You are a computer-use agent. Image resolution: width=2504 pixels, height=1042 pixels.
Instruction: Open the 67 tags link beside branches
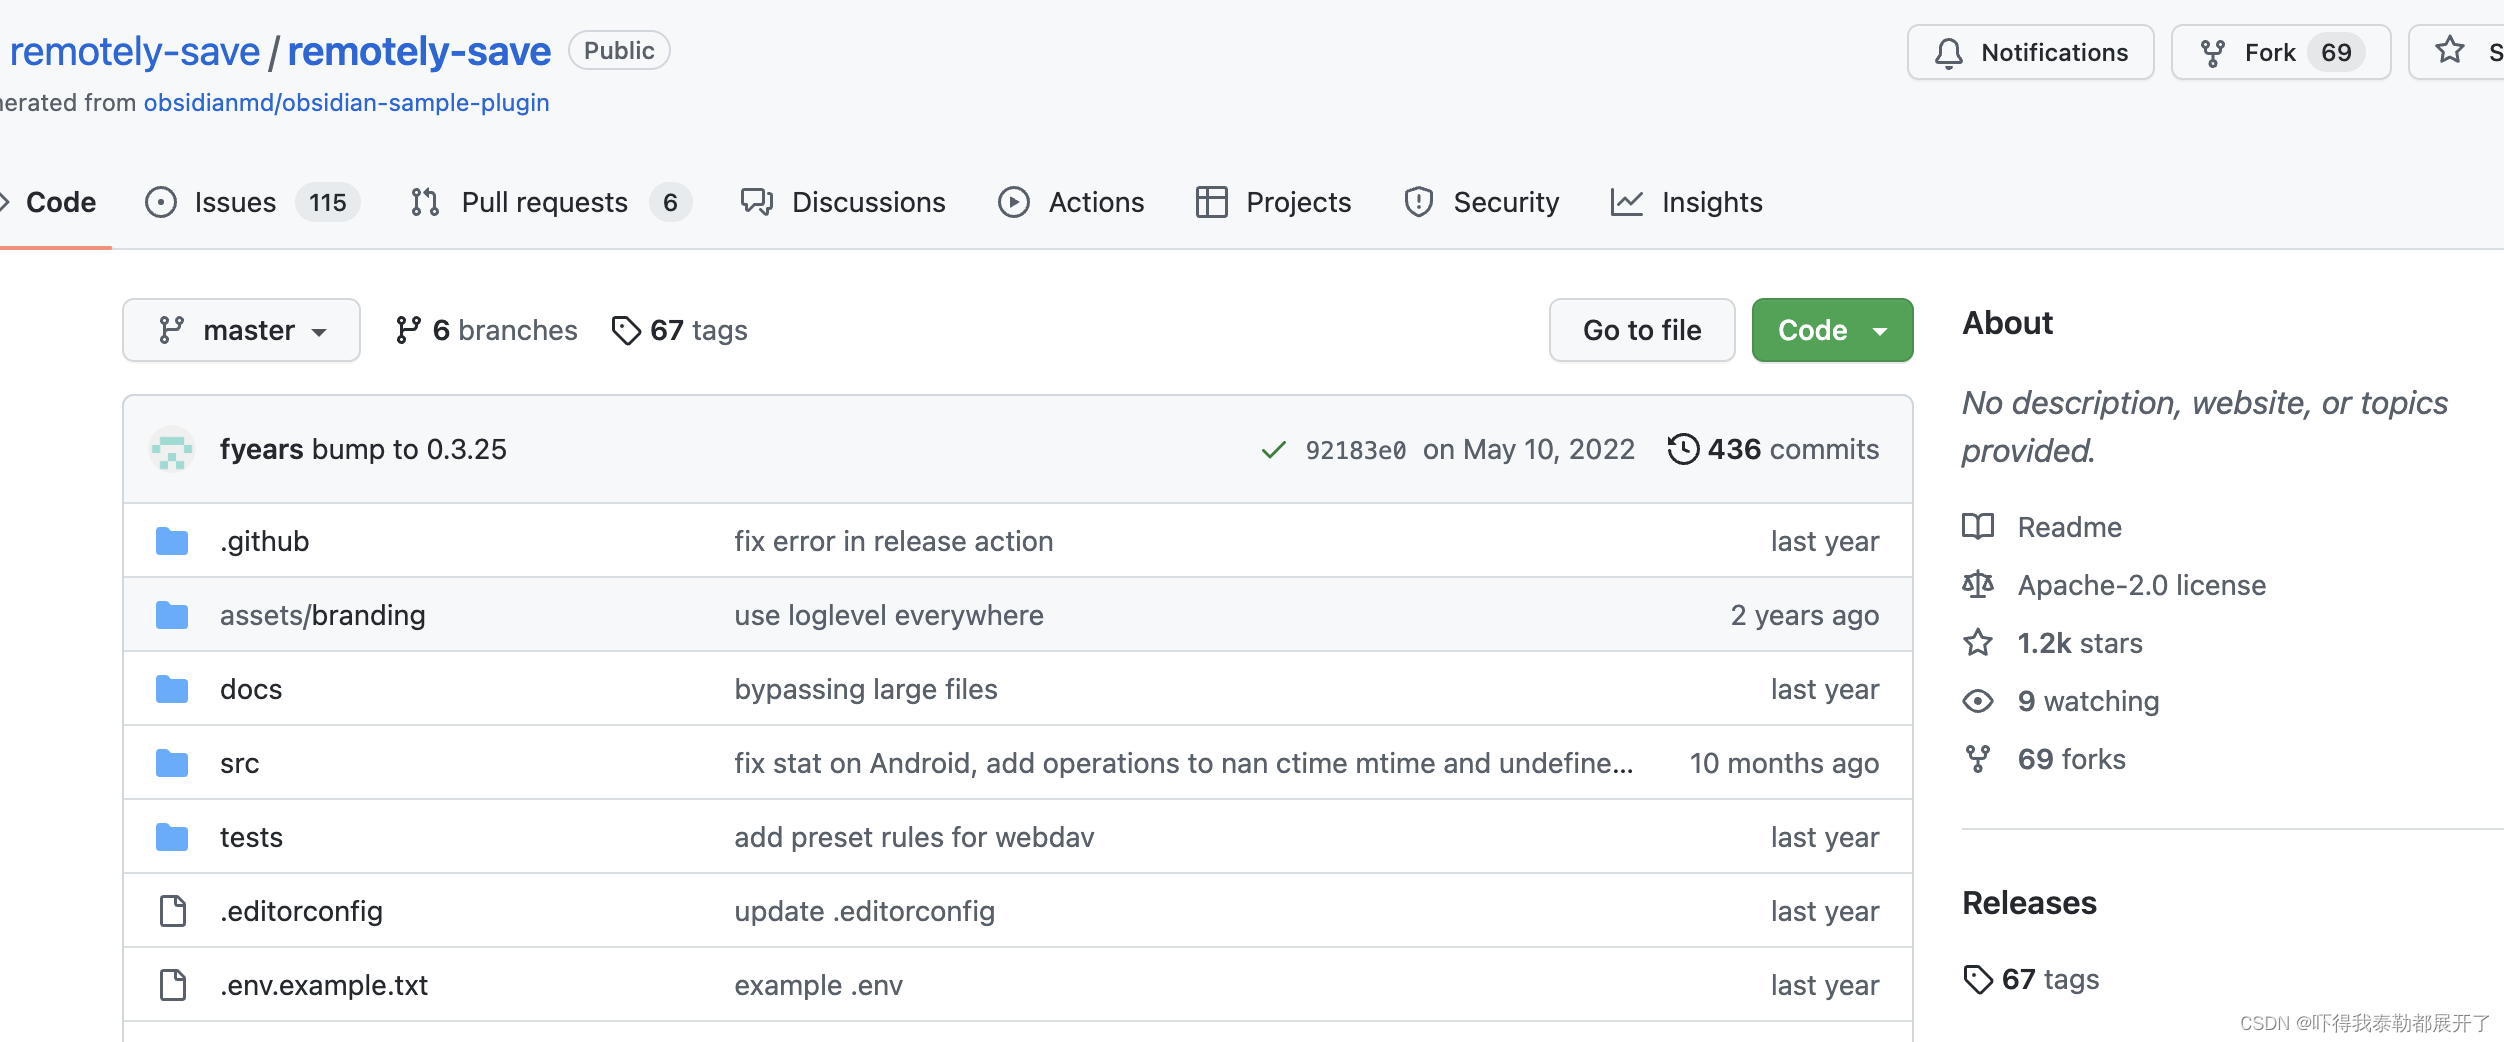click(679, 330)
